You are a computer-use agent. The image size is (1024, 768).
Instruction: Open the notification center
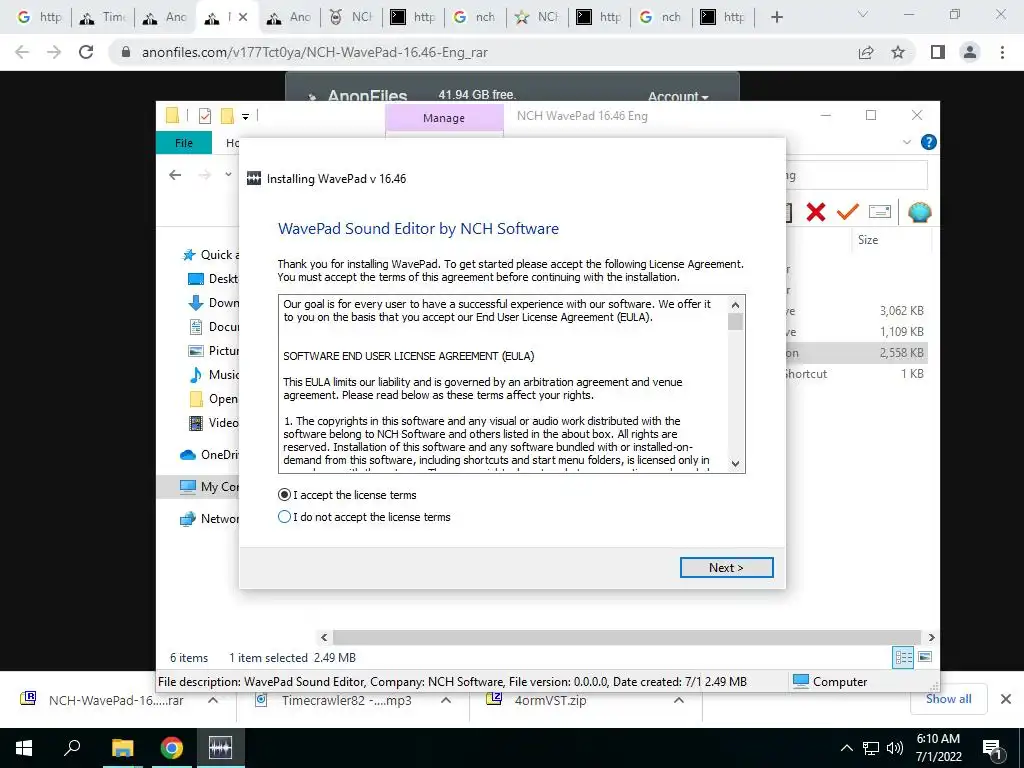point(993,748)
